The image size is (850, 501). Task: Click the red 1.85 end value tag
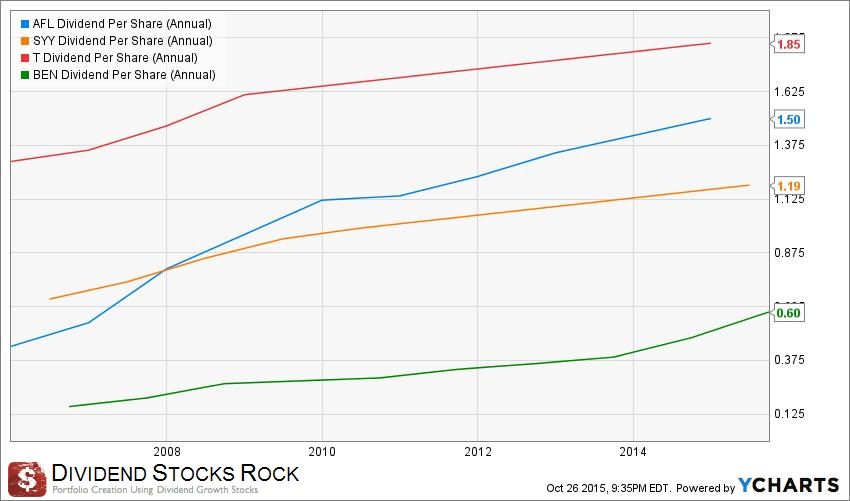(x=788, y=44)
